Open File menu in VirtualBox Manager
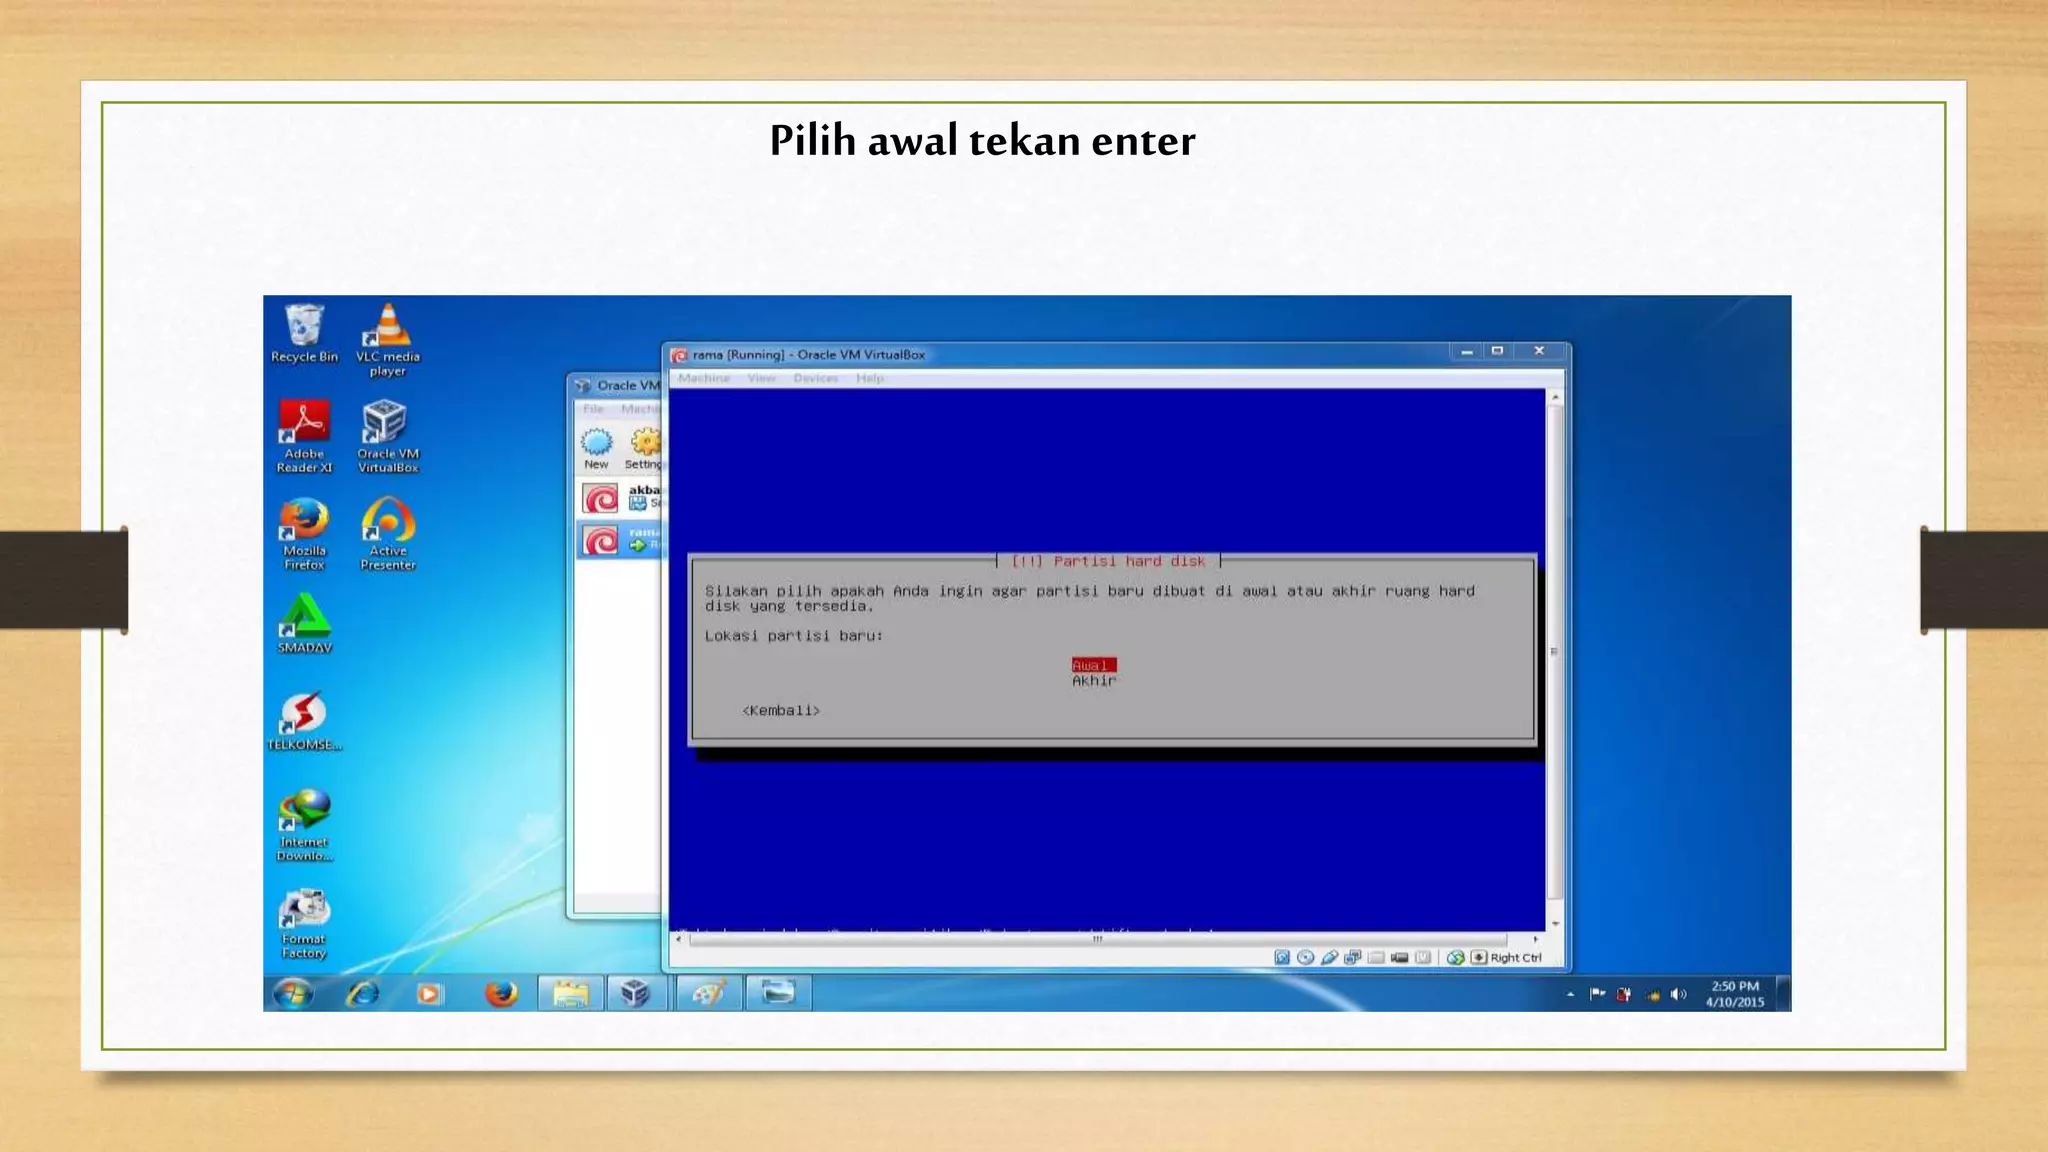This screenshot has height=1152, width=2048. pyautogui.click(x=593, y=409)
